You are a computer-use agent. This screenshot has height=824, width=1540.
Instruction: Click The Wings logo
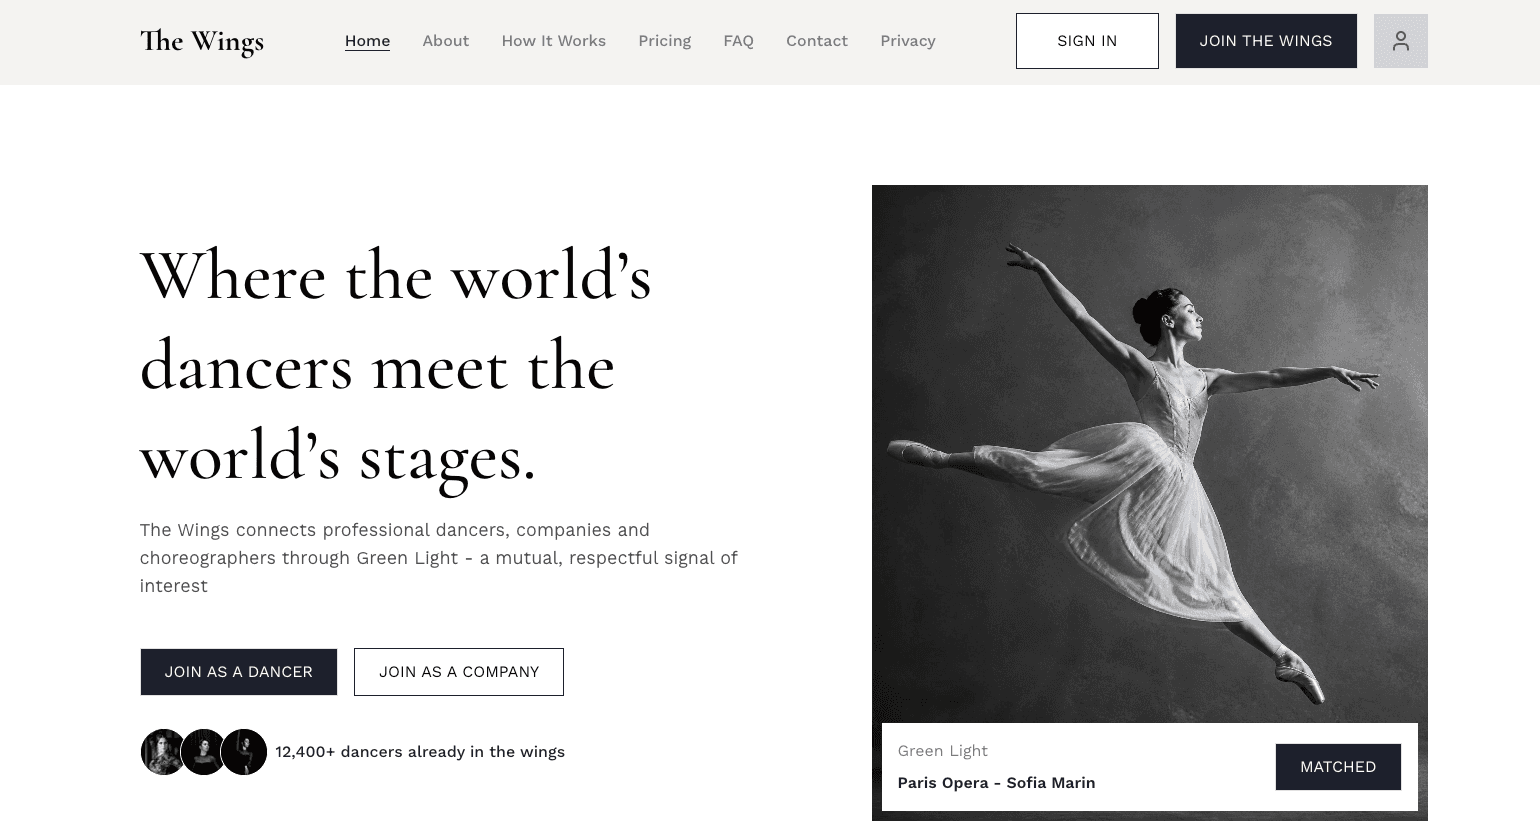pyautogui.click(x=202, y=41)
